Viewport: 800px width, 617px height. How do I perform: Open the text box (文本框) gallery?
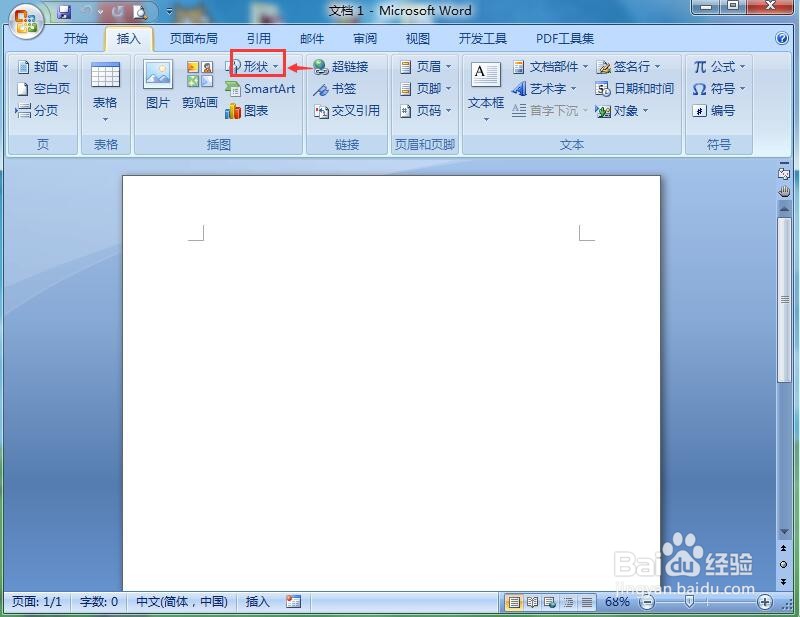click(x=486, y=92)
